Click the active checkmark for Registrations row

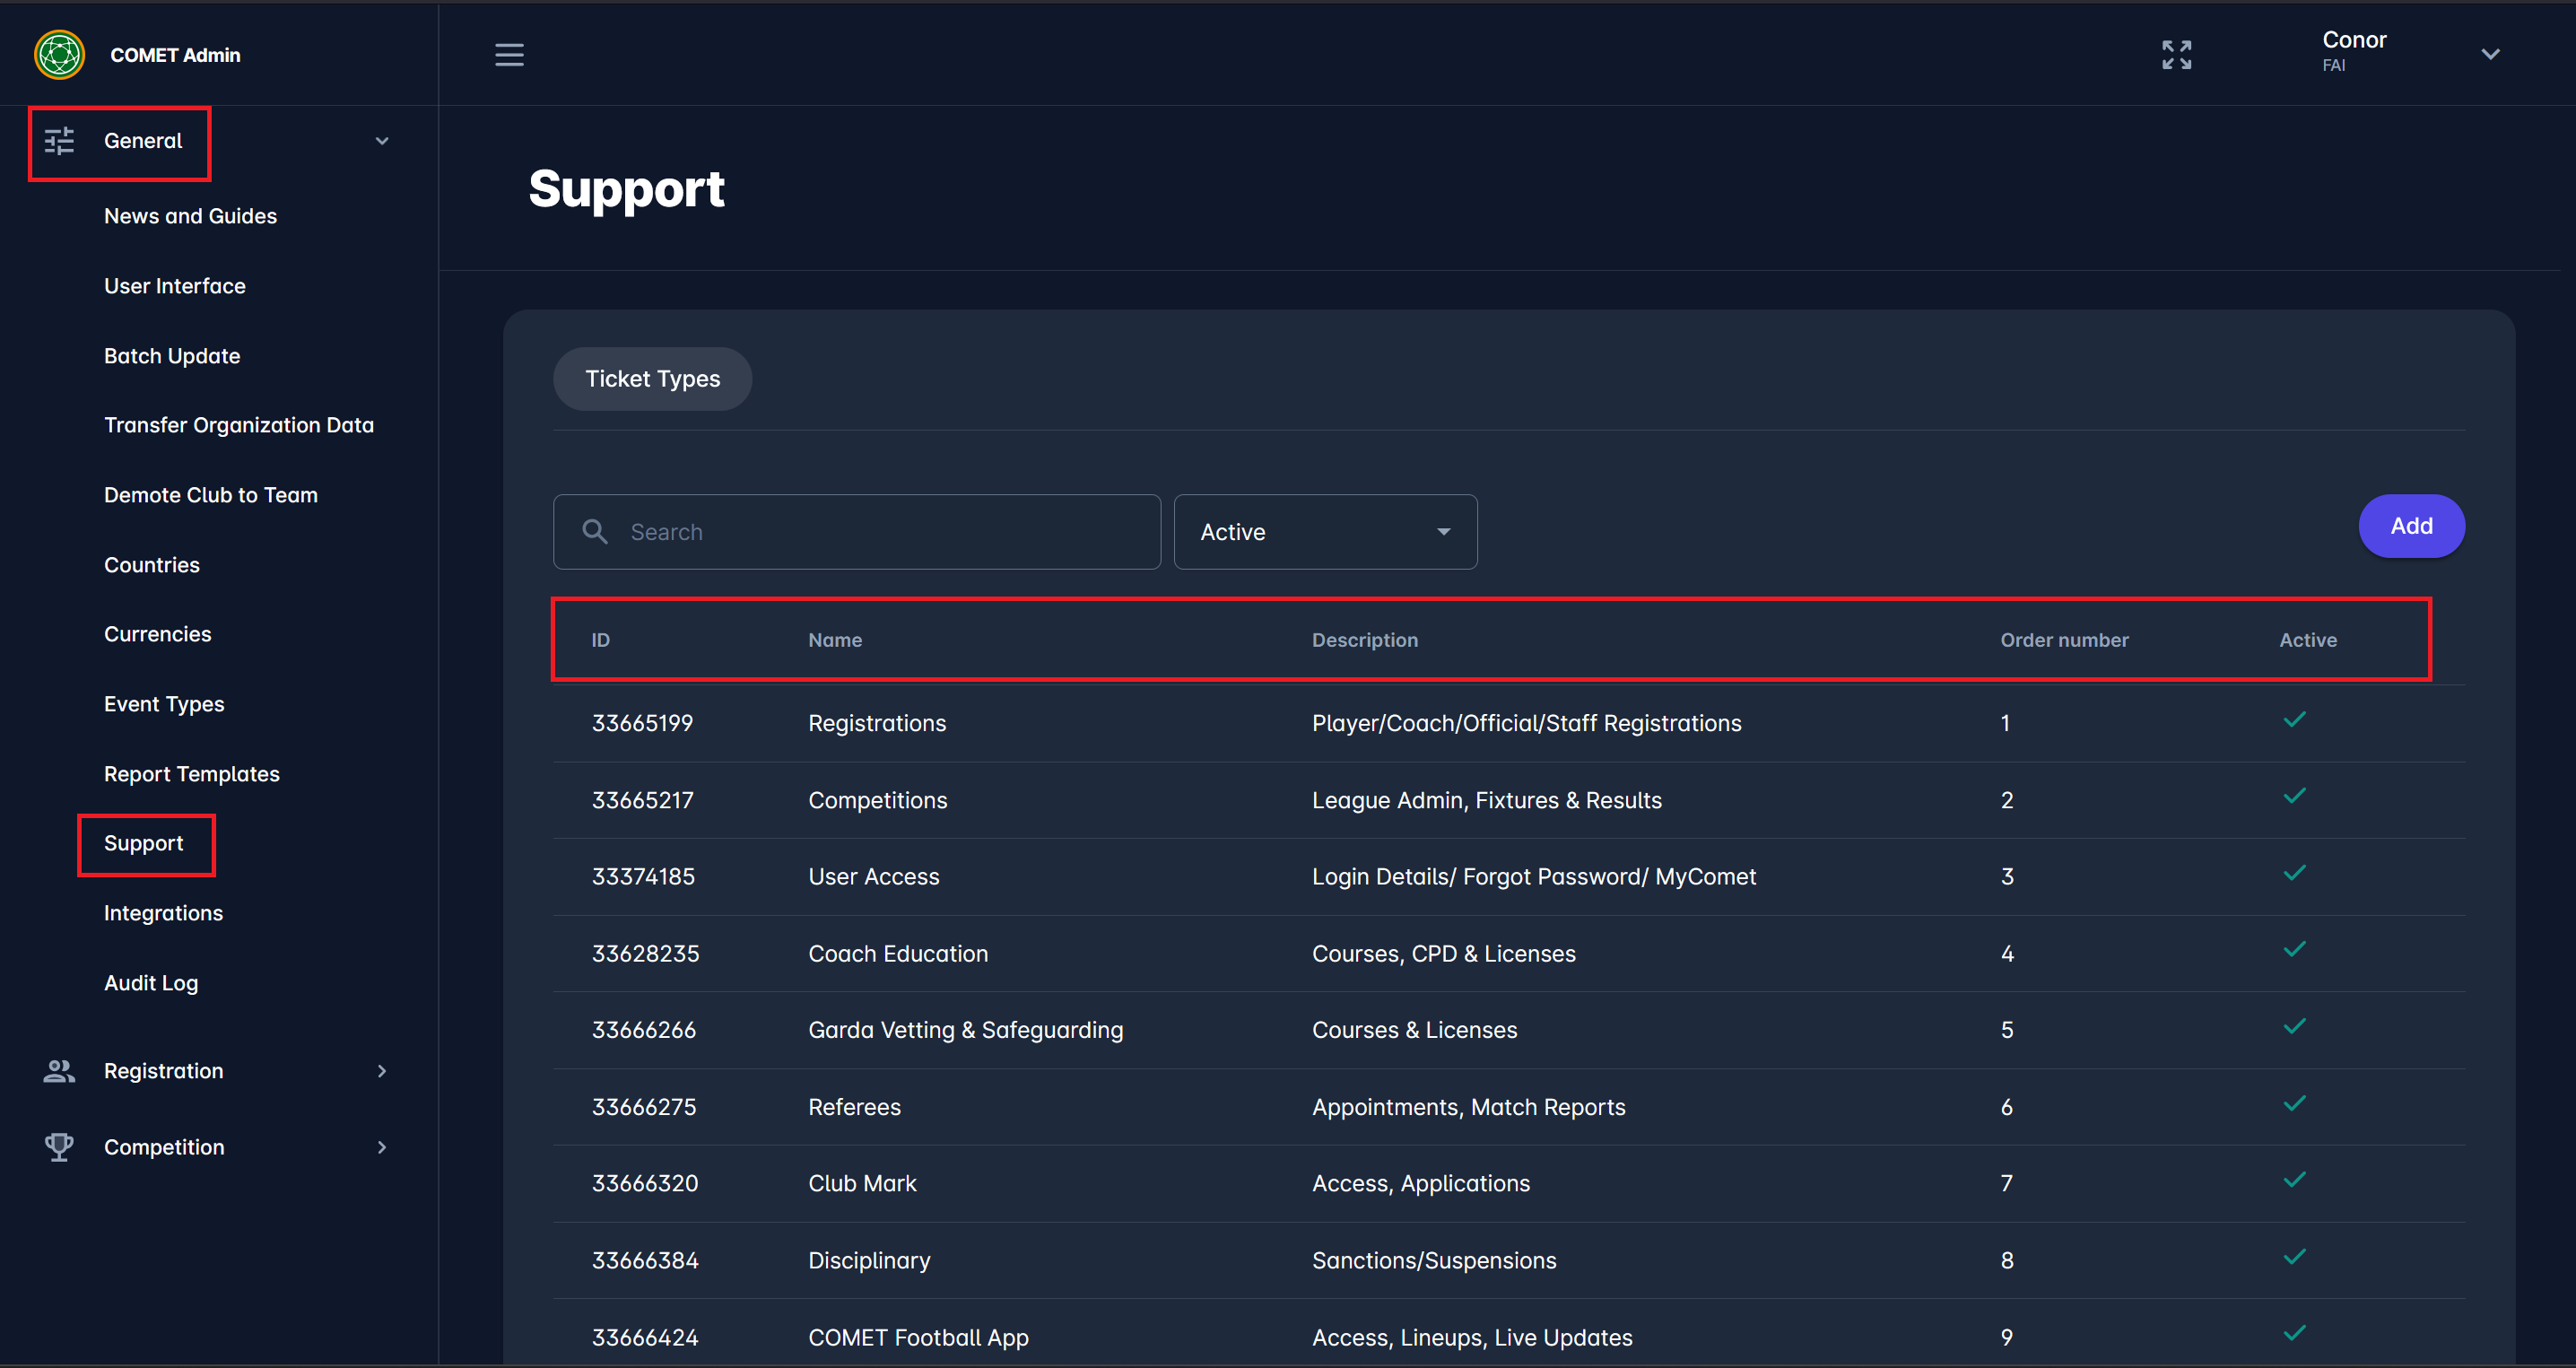click(2294, 720)
